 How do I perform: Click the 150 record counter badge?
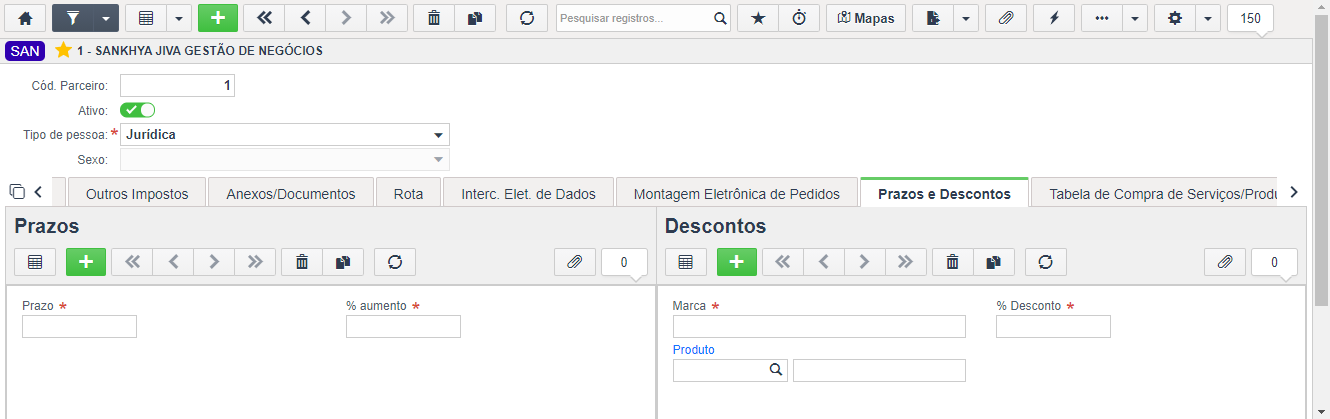pyautogui.click(x=1250, y=18)
